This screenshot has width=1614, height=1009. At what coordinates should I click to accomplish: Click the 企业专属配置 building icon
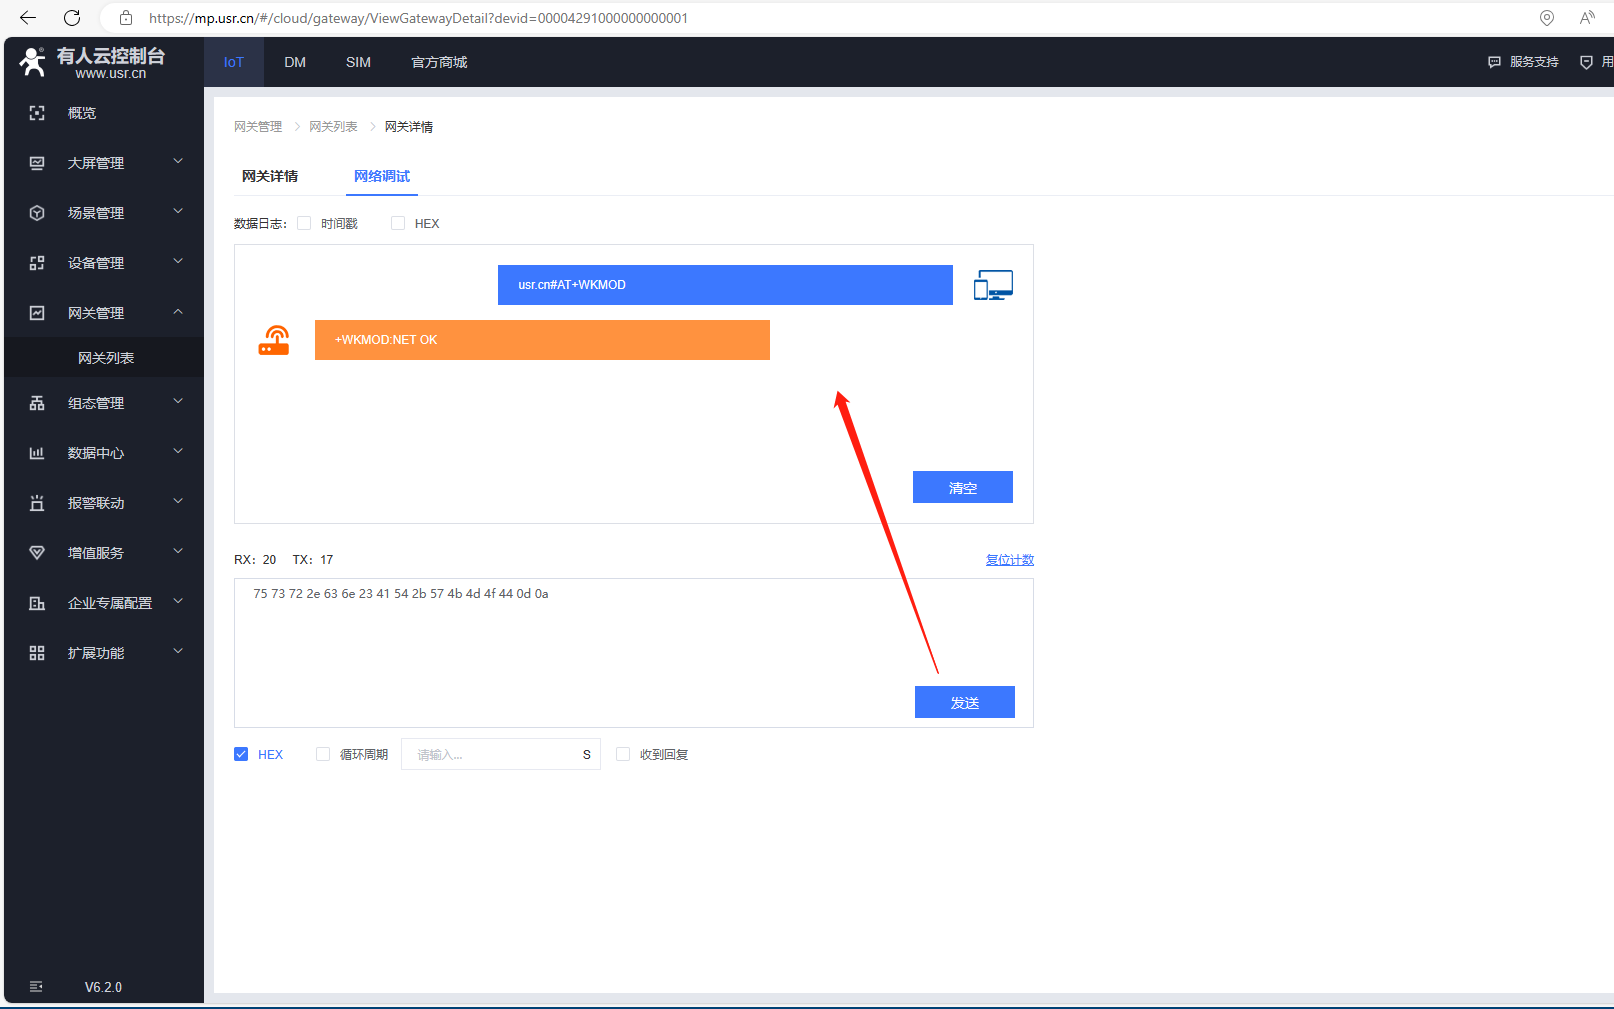pyautogui.click(x=37, y=603)
